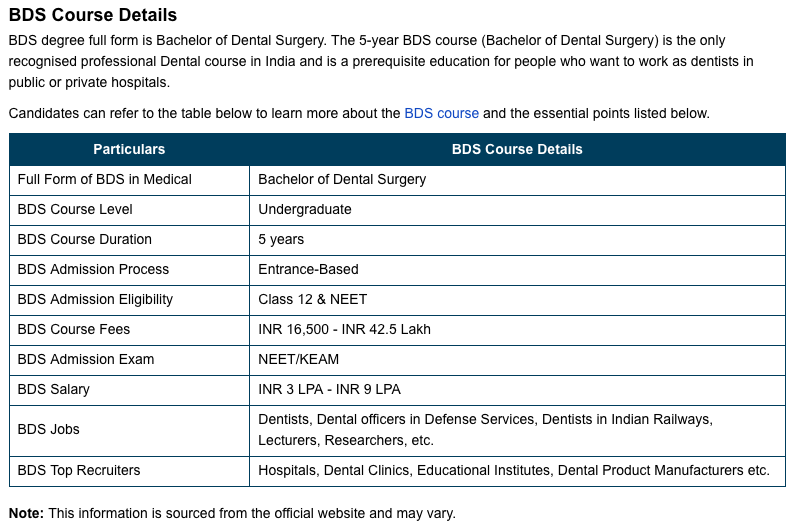Select the "BDS Course Details" table column header
The width and height of the screenshot is (795, 529).
tap(517, 149)
